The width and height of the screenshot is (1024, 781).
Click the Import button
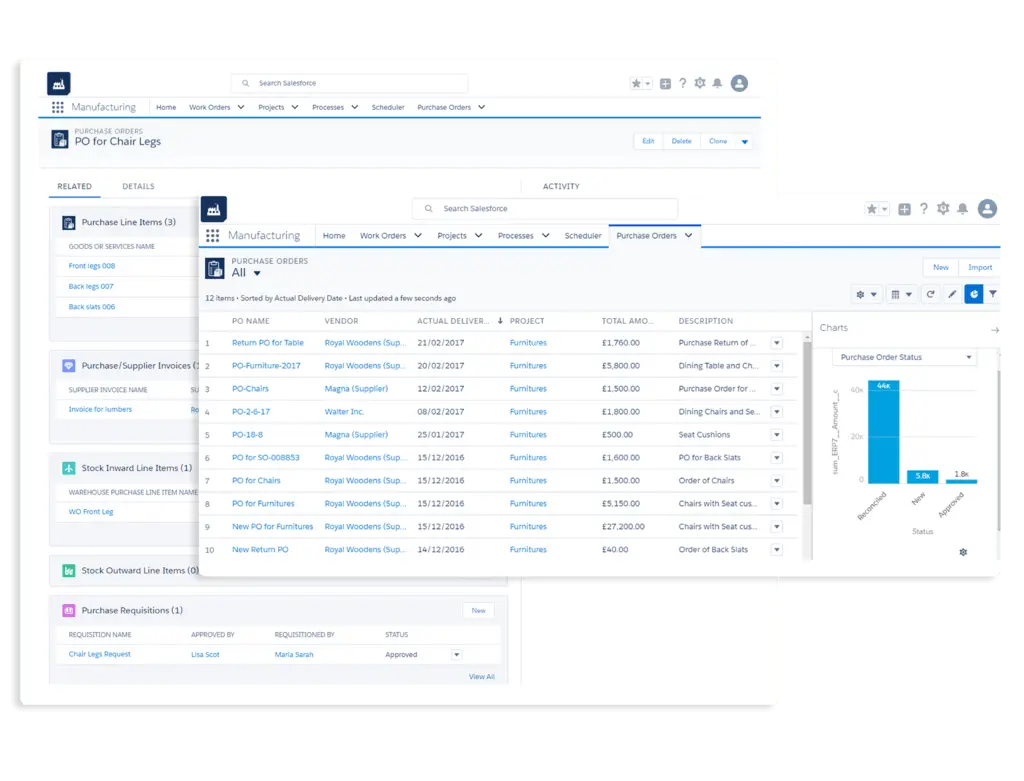point(980,268)
